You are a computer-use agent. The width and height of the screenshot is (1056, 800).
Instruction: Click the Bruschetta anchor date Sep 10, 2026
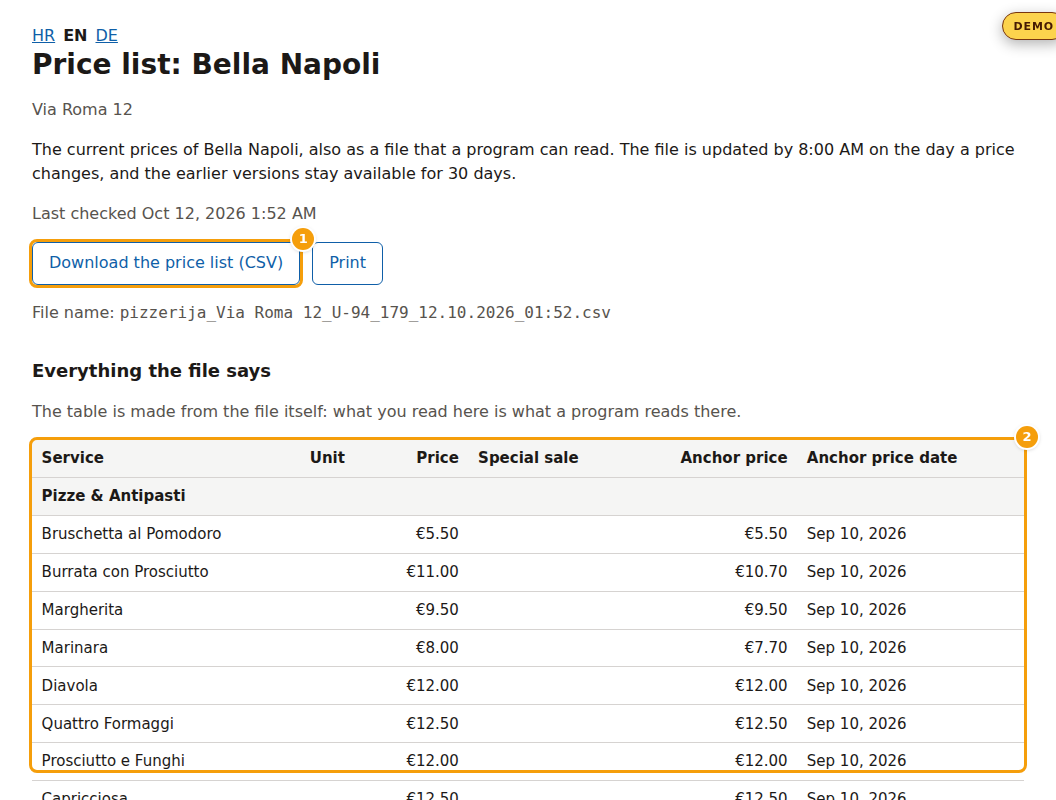point(857,534)
